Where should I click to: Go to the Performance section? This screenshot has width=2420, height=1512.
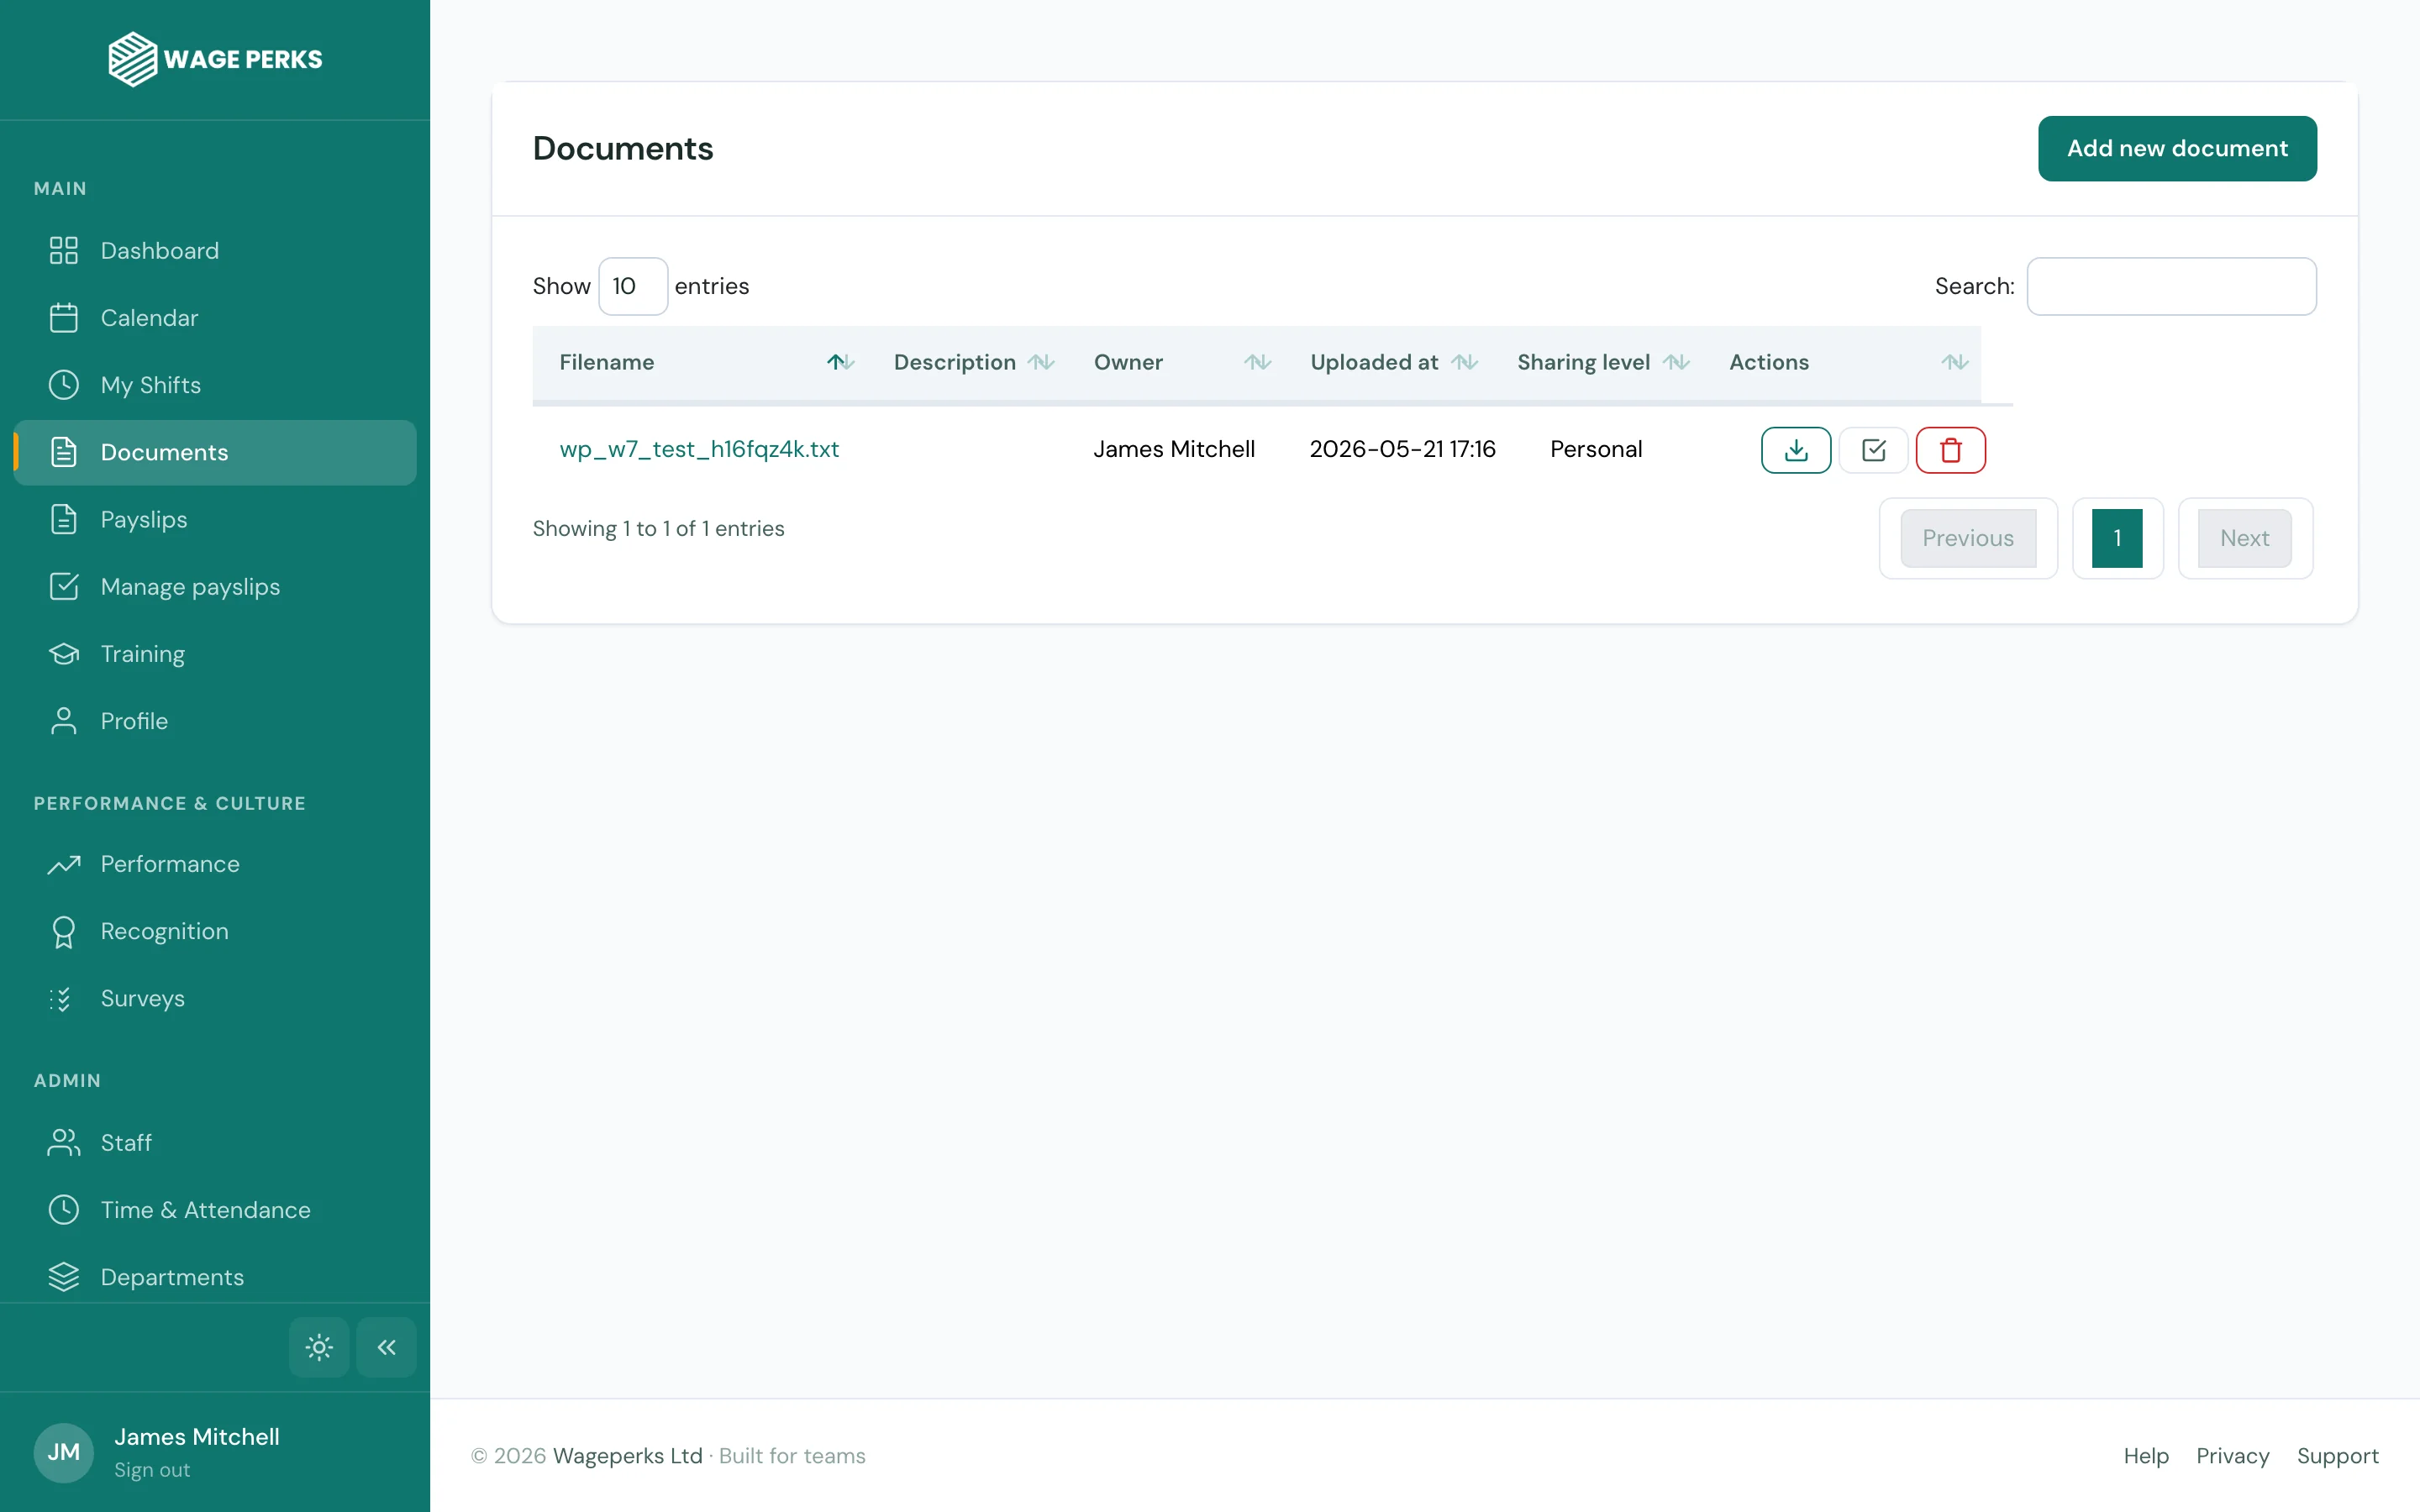click(215, 864)
